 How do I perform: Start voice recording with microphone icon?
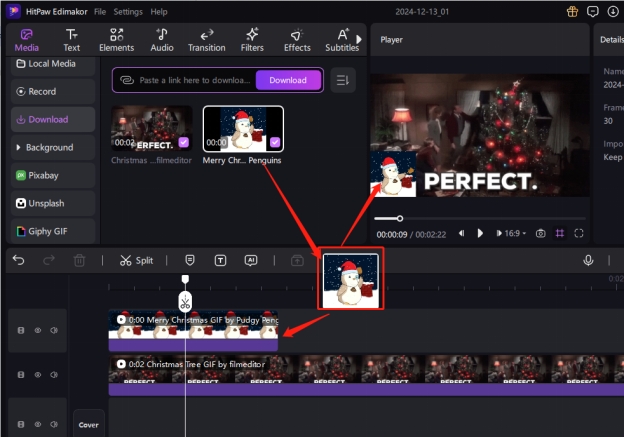tap(589, 260)
